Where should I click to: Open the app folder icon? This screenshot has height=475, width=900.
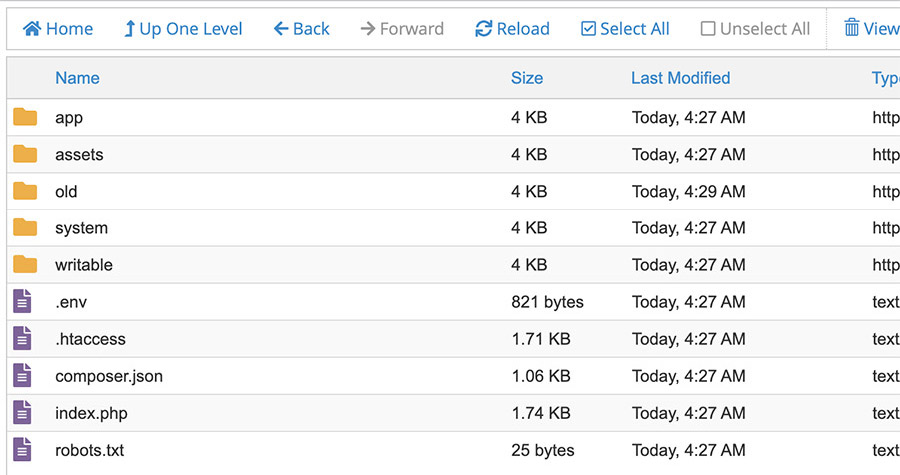pos(25,117)
